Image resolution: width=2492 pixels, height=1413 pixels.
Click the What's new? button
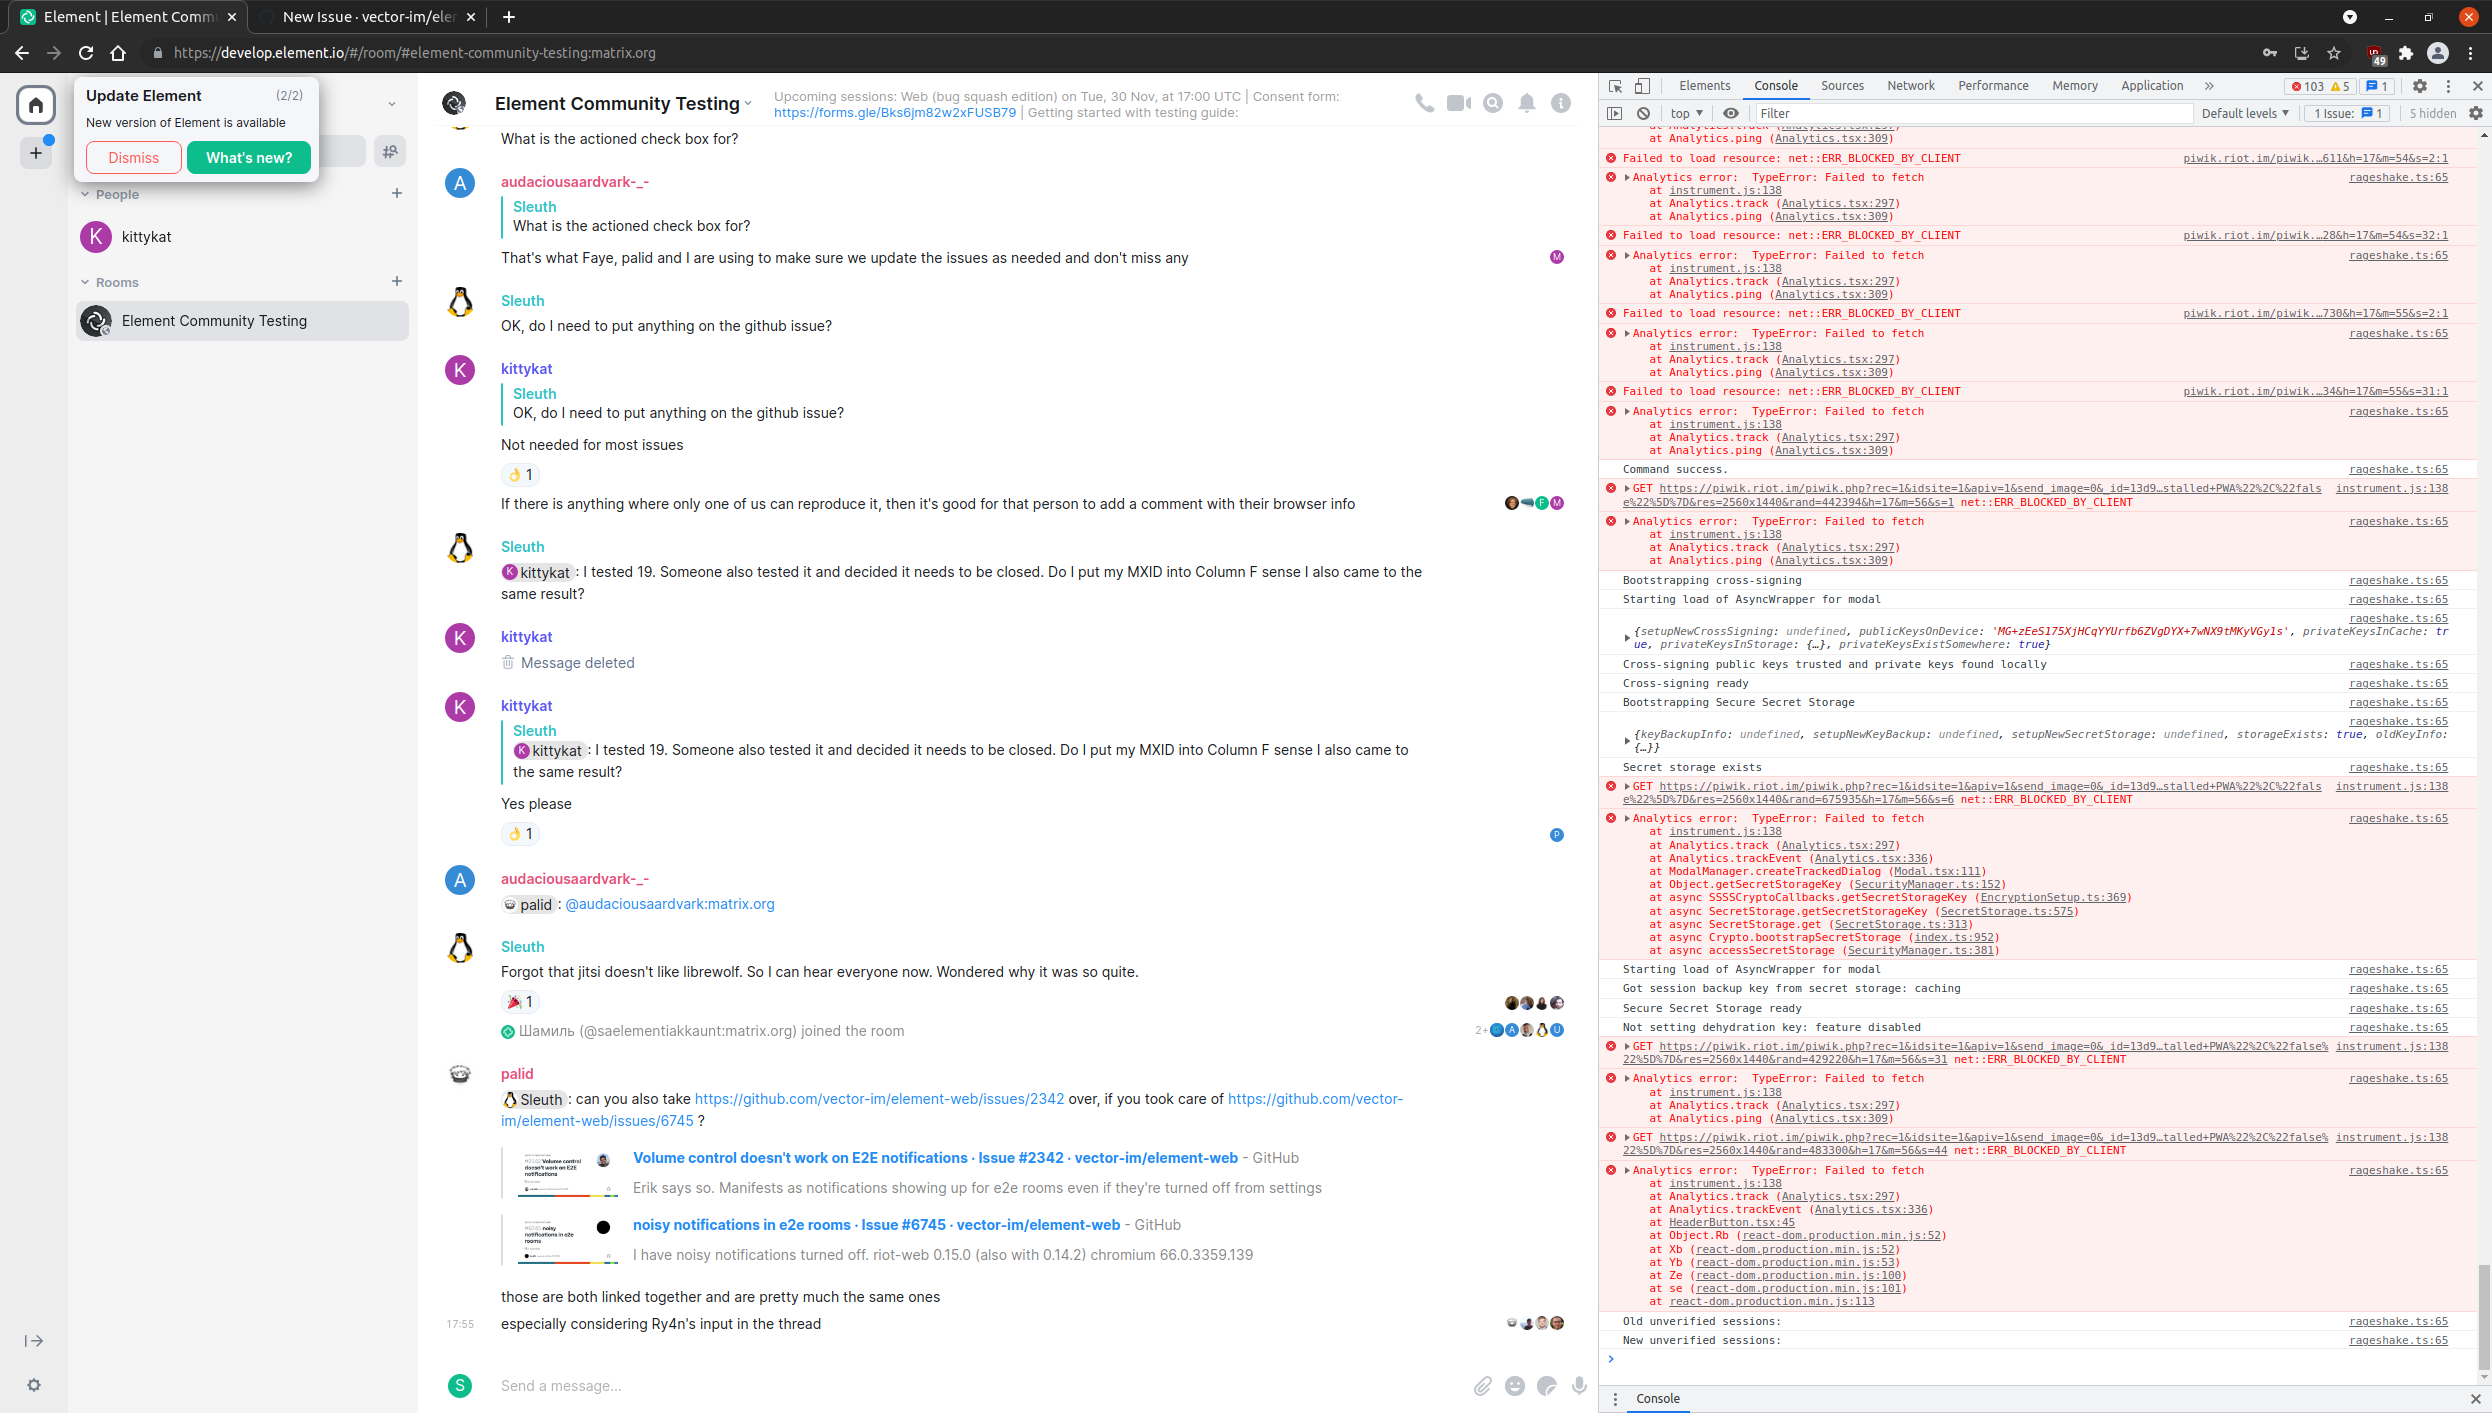[249, 158]
